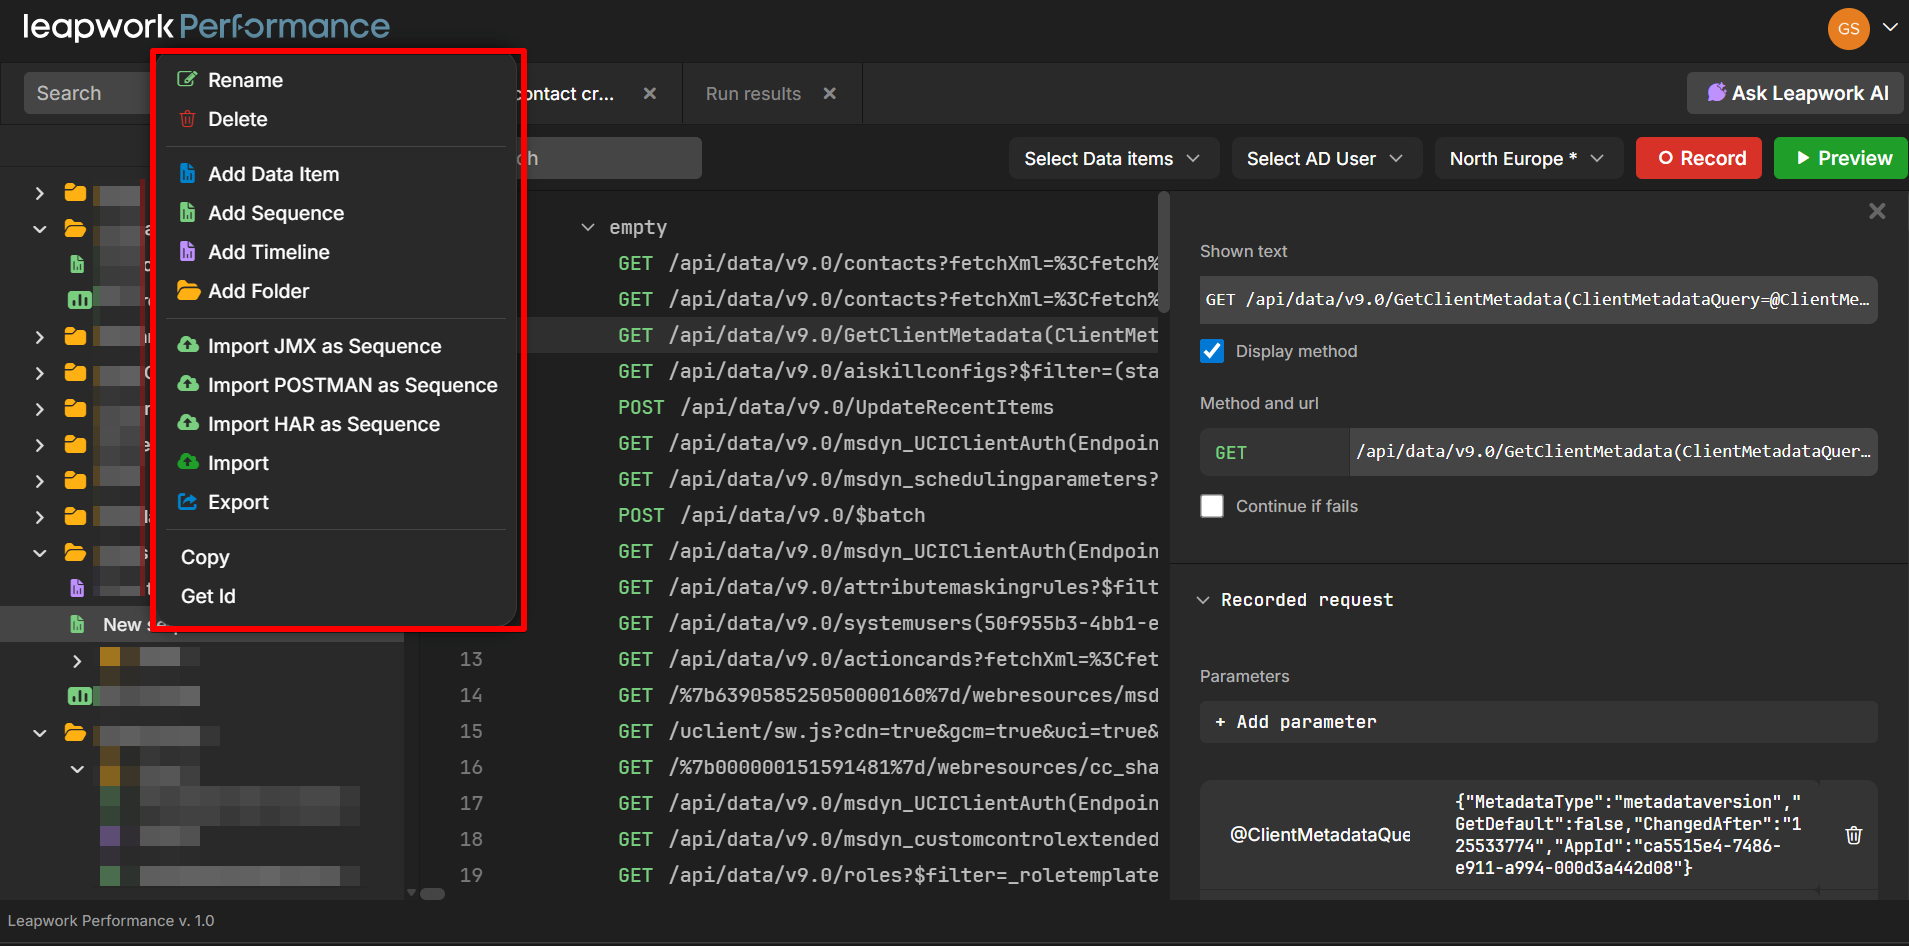Click the Shown text input field
Image resolution: width=1909 pixels, height=946 pixels.
coord(1538,300)
